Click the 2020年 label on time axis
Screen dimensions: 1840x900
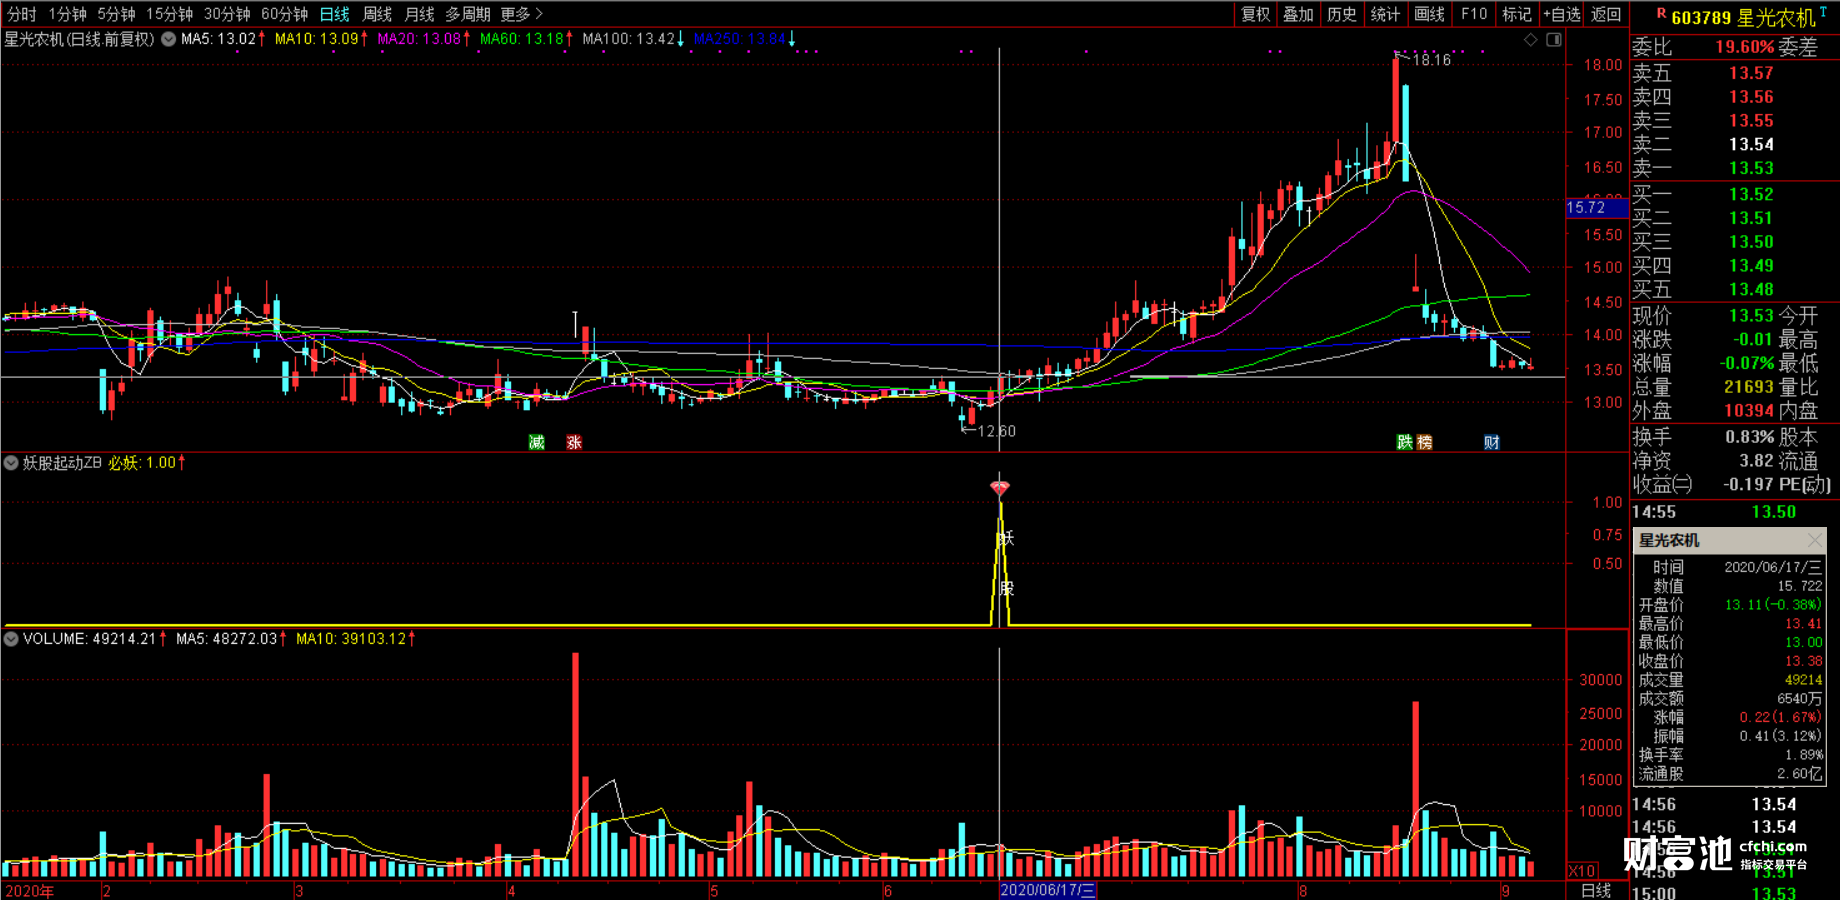[x=30, y=890]
